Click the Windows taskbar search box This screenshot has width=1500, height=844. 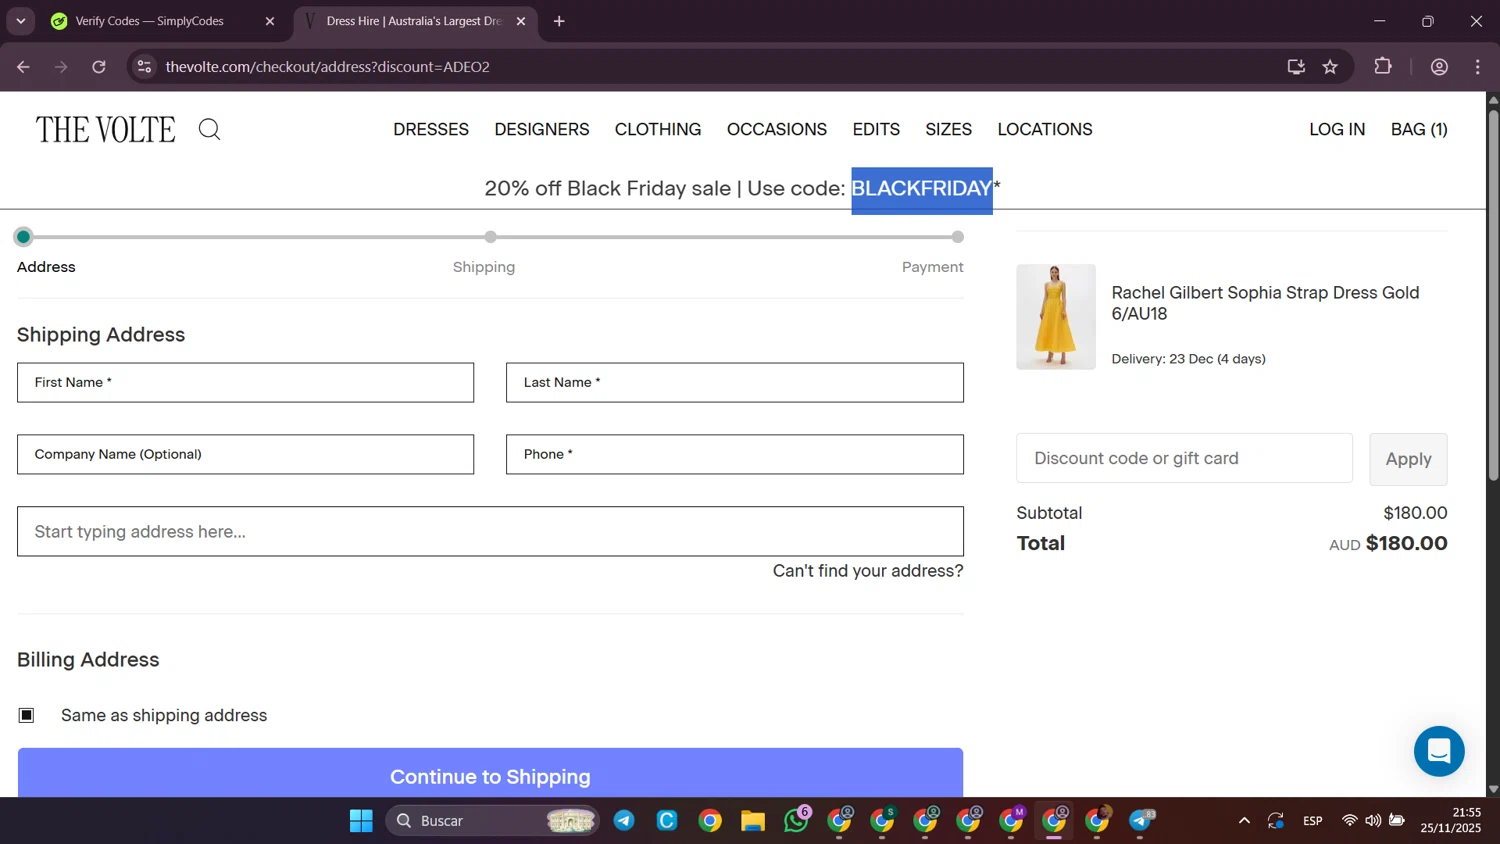point(492,821)
